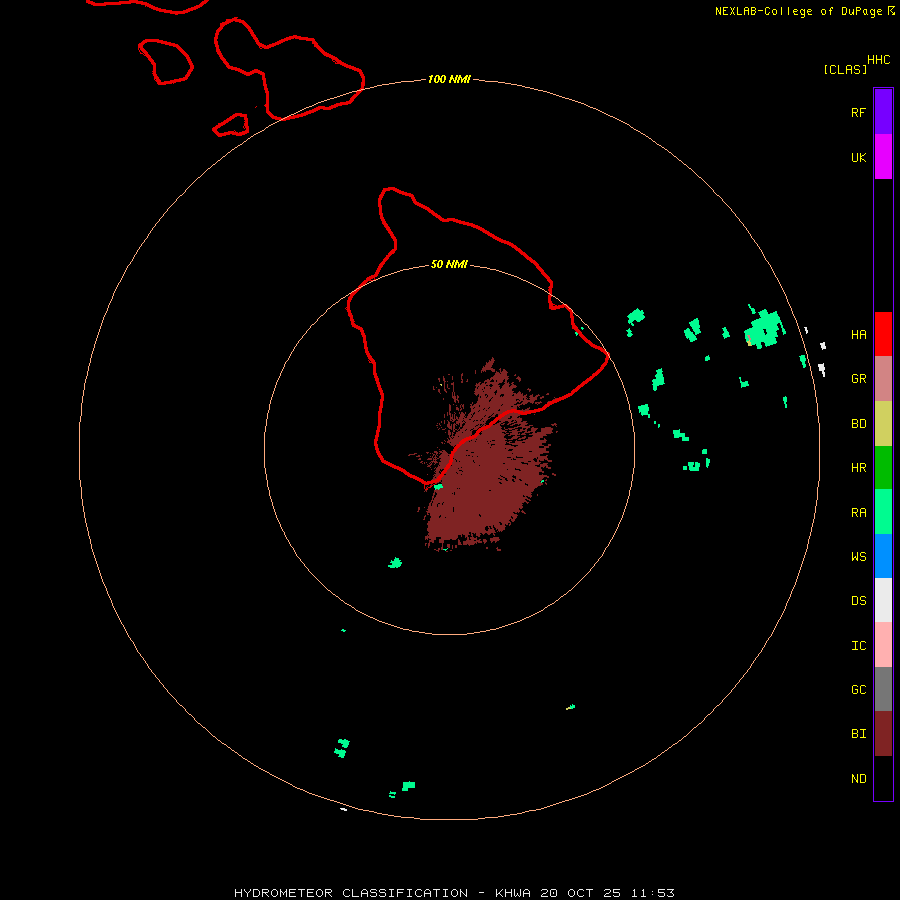The height and width of the screenshot is (900, 900).
Task: Click the HHC product label
Action: (878, 59)
